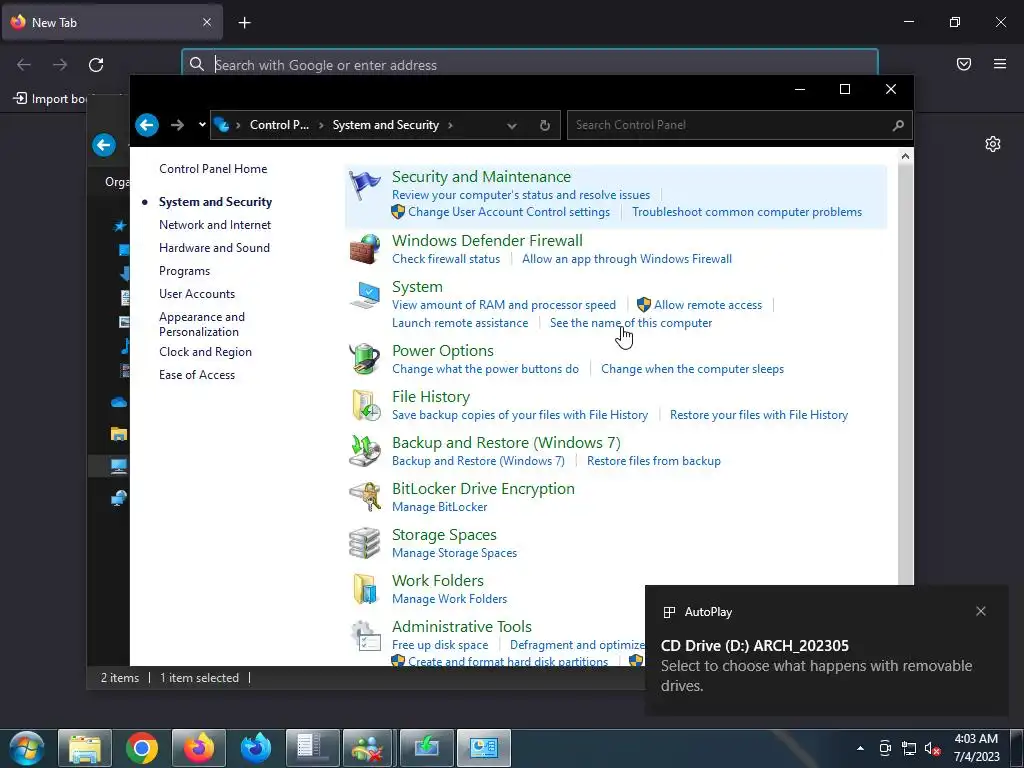Viewport: 1024px width, 768px height.
Task: Click Change User Account Control settings
Action: click(x=509, y=212)
